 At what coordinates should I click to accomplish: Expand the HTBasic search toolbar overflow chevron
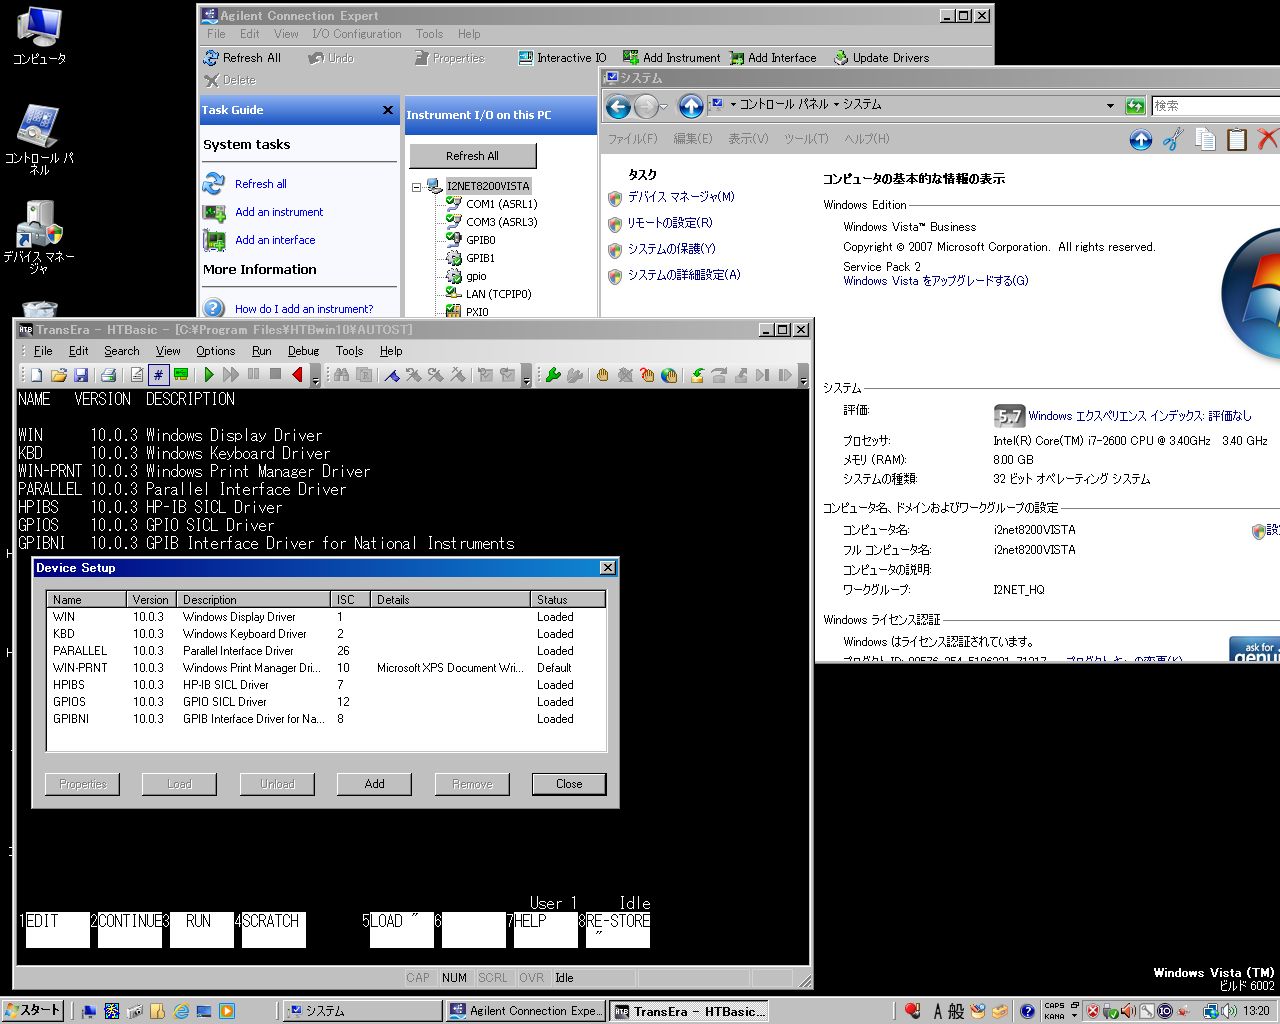(527, 376)
